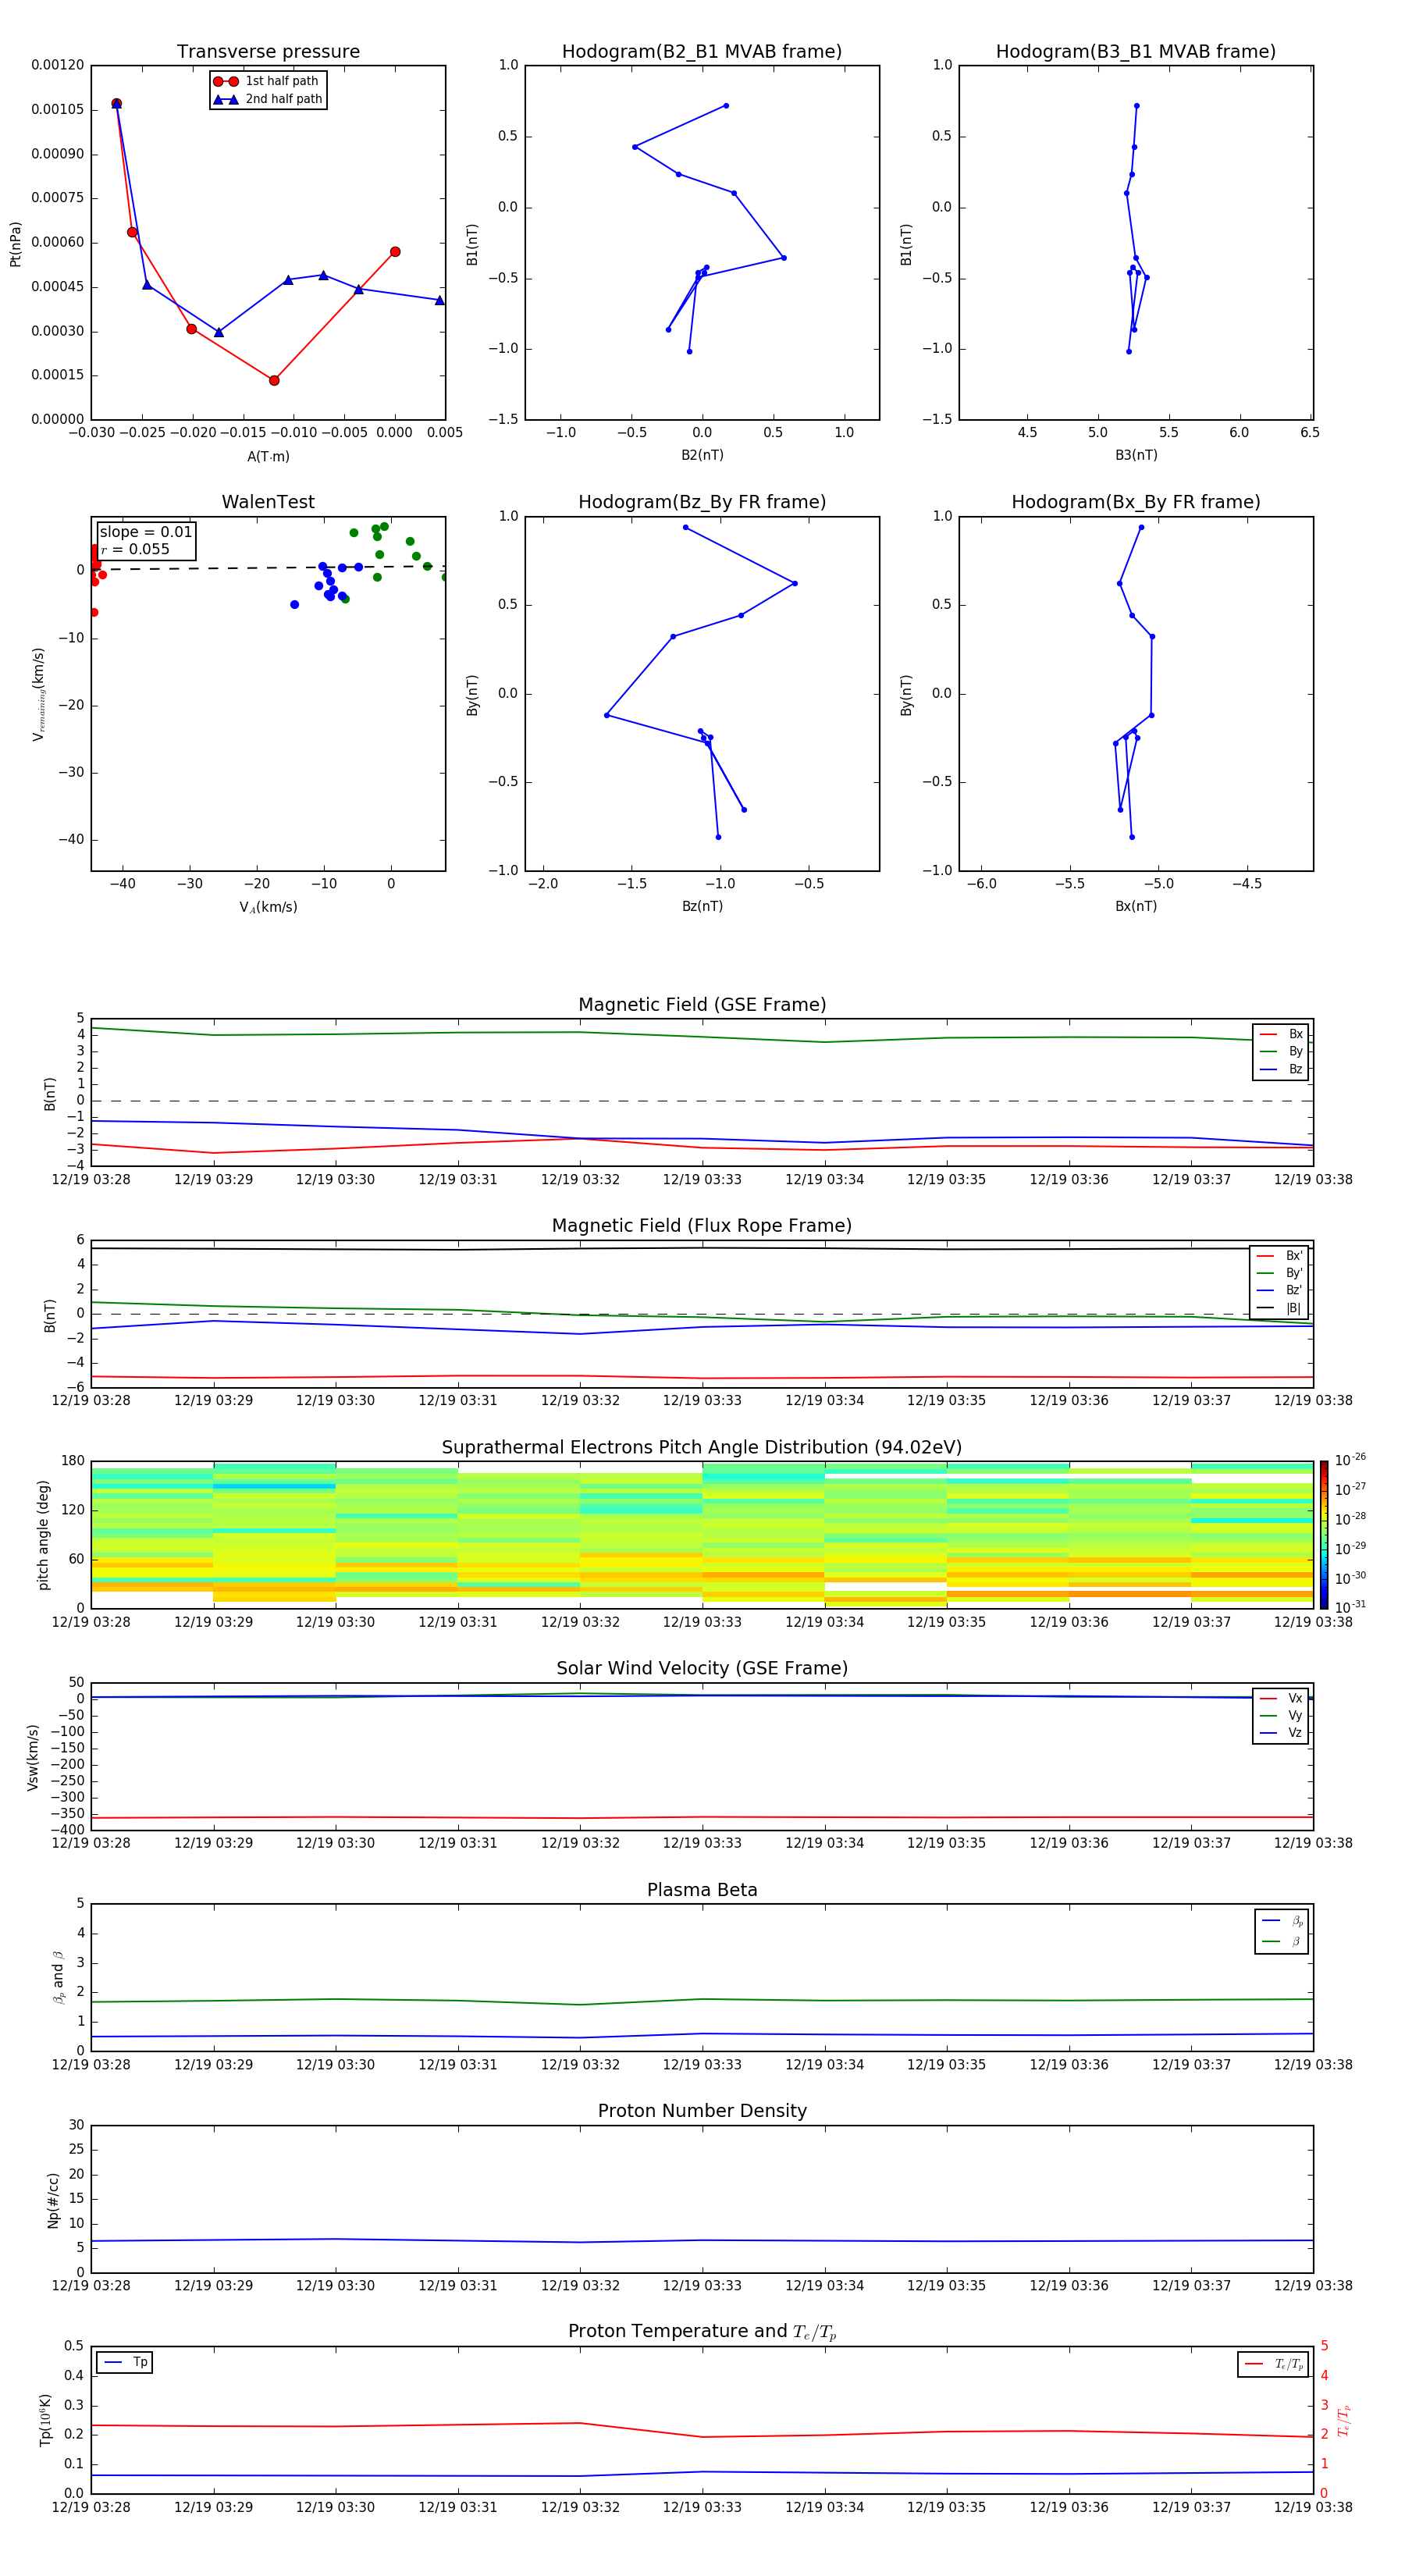1405x2576 pixels.
Task: Click '2nd half path' legend entry
Action: (267, 99)
